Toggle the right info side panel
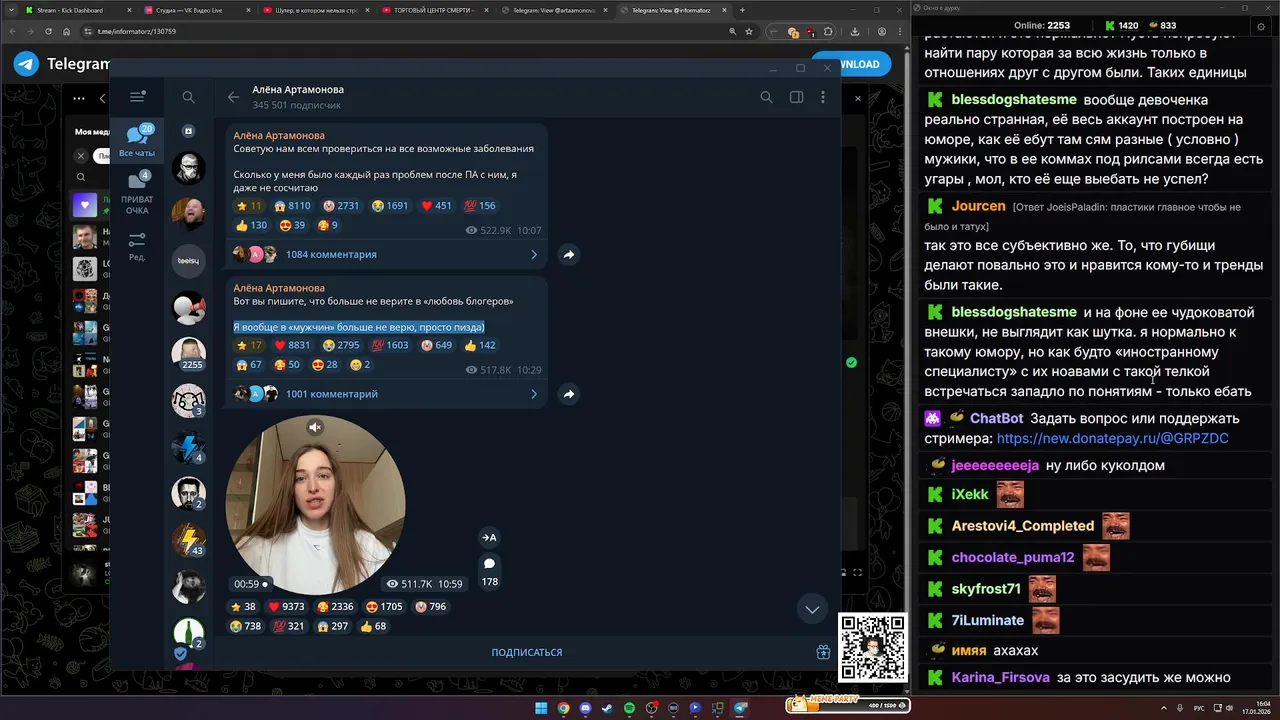 click(x=796, y=97)
